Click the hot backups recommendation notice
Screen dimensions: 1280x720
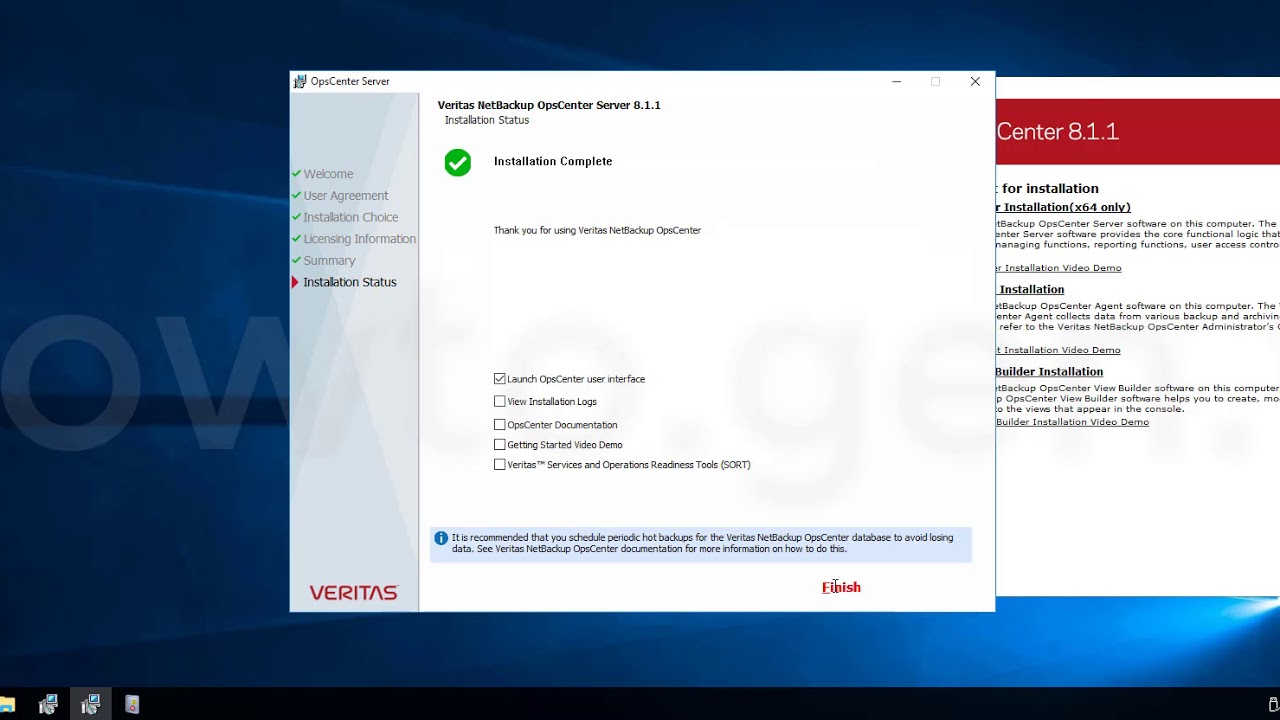(x=701, y=544)
